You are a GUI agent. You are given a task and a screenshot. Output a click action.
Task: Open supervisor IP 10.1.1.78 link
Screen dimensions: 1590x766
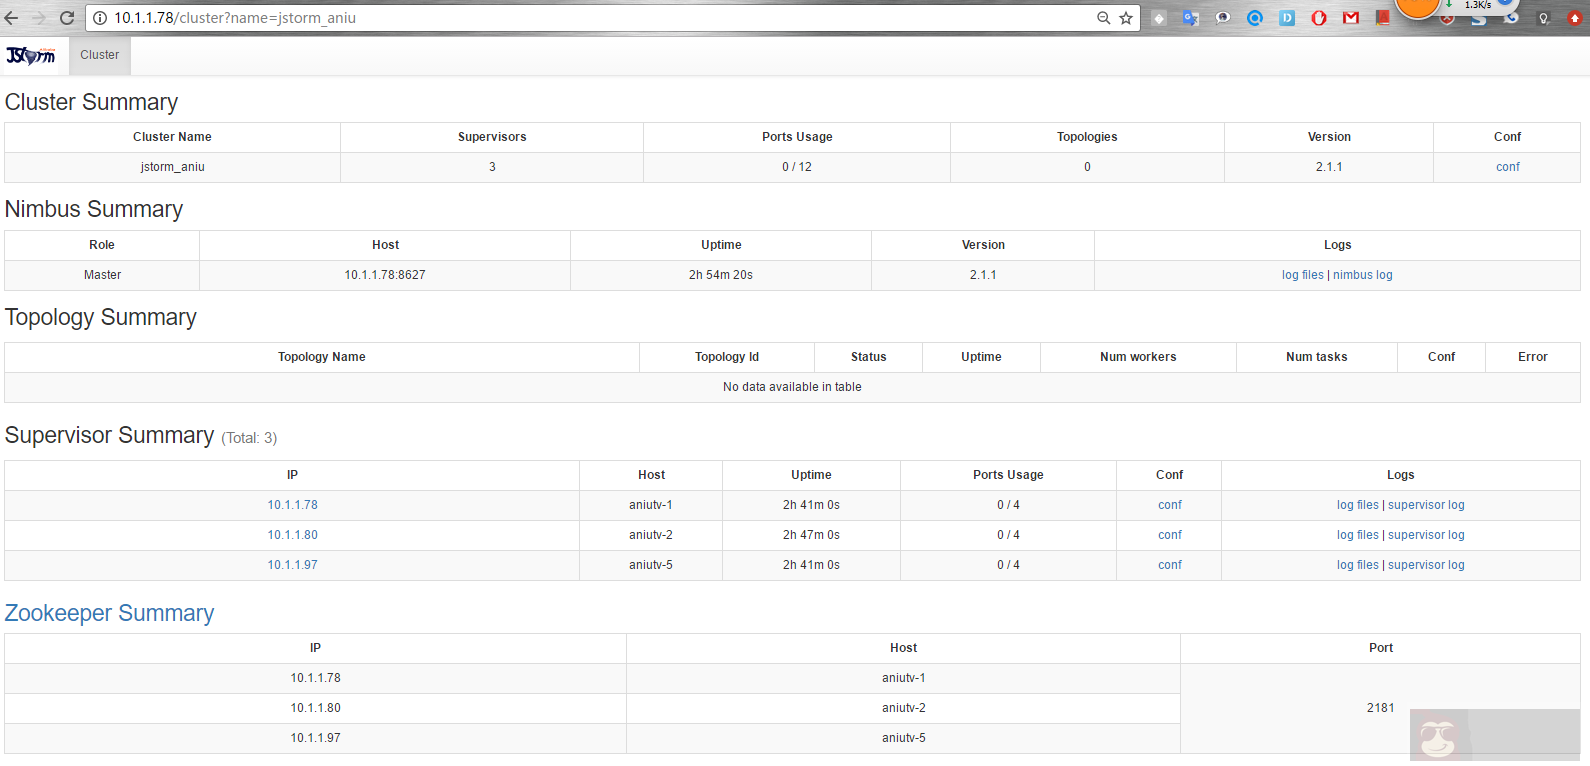(x=292, y=505)
